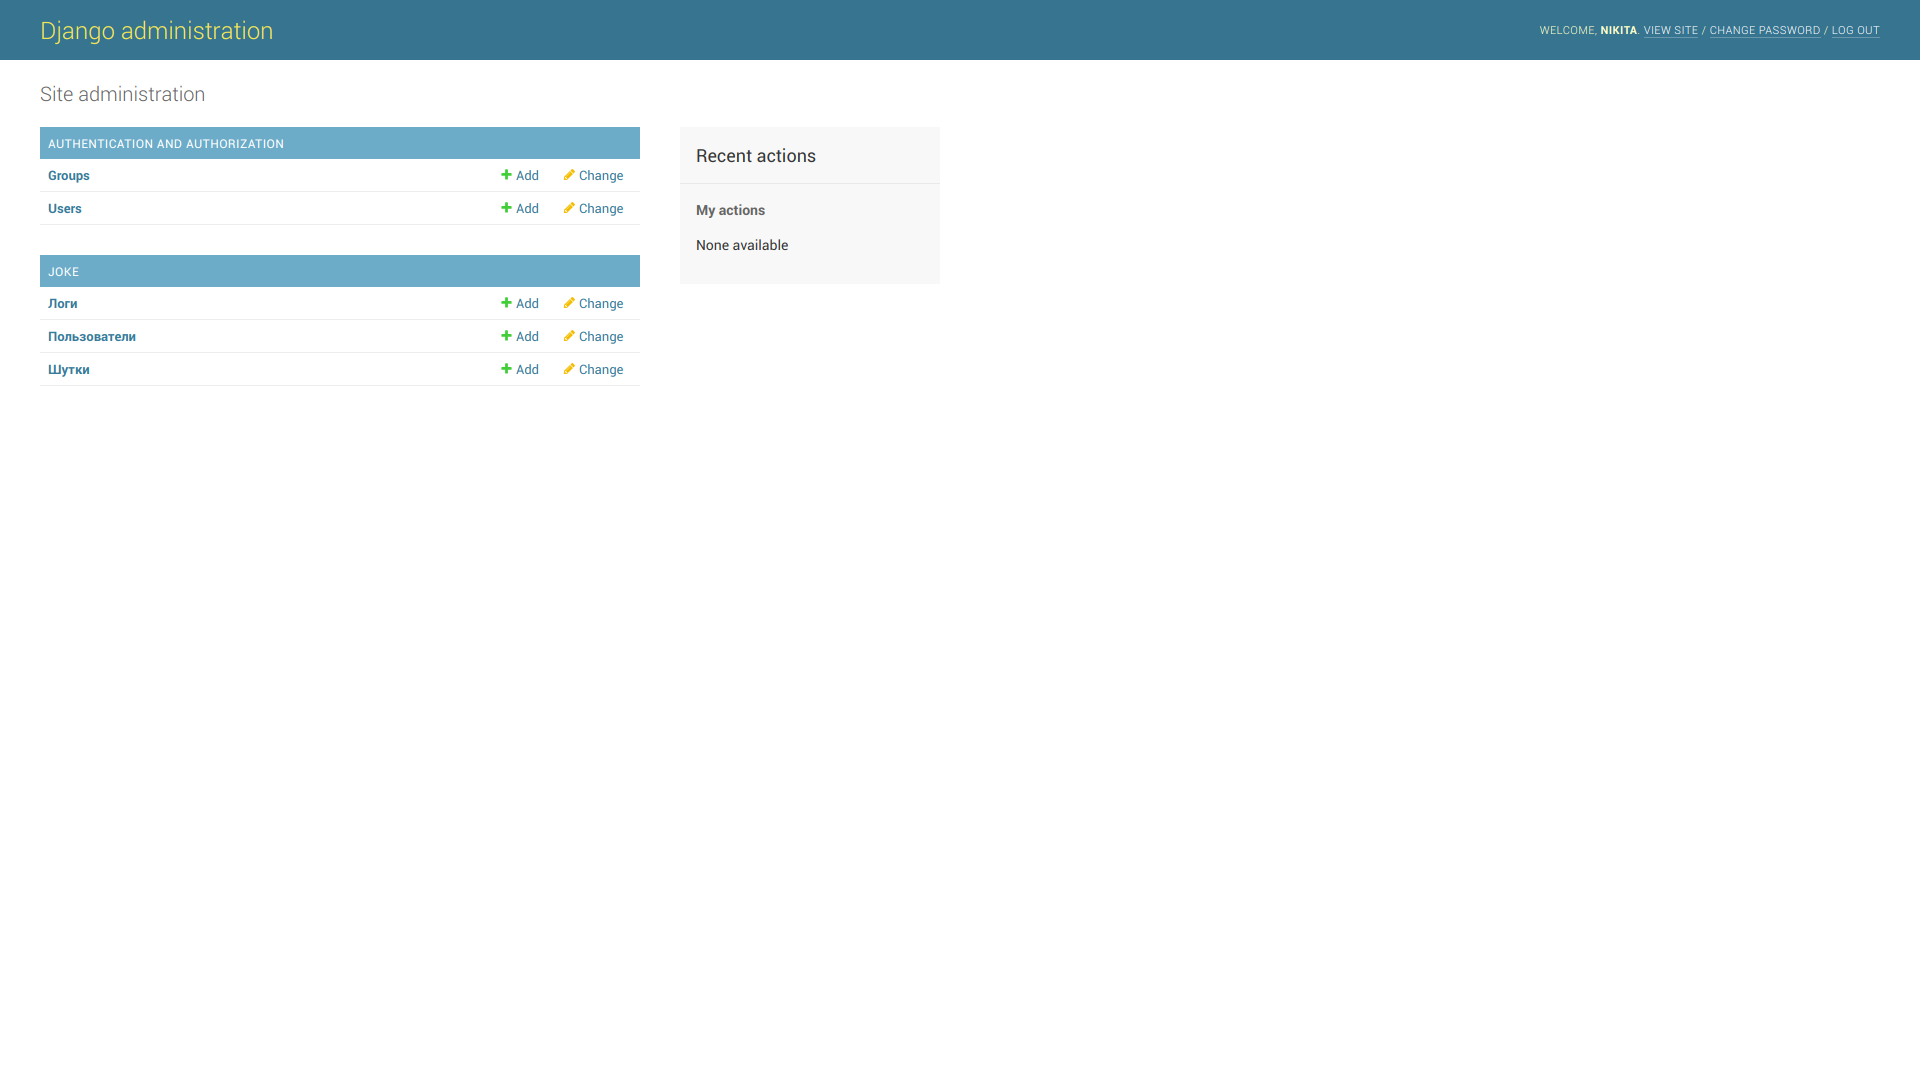Open the Шутки model link
The image size is (1920, 1080).
pos(69,370)
